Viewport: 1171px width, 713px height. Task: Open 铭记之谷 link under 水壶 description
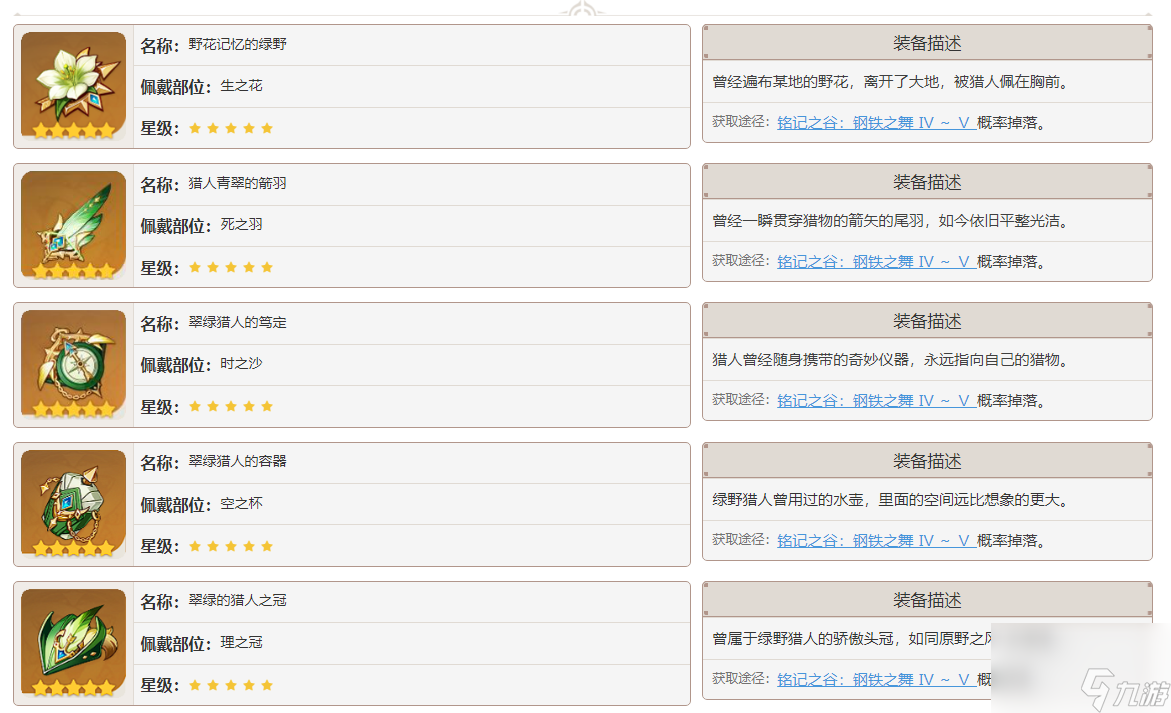876,541
